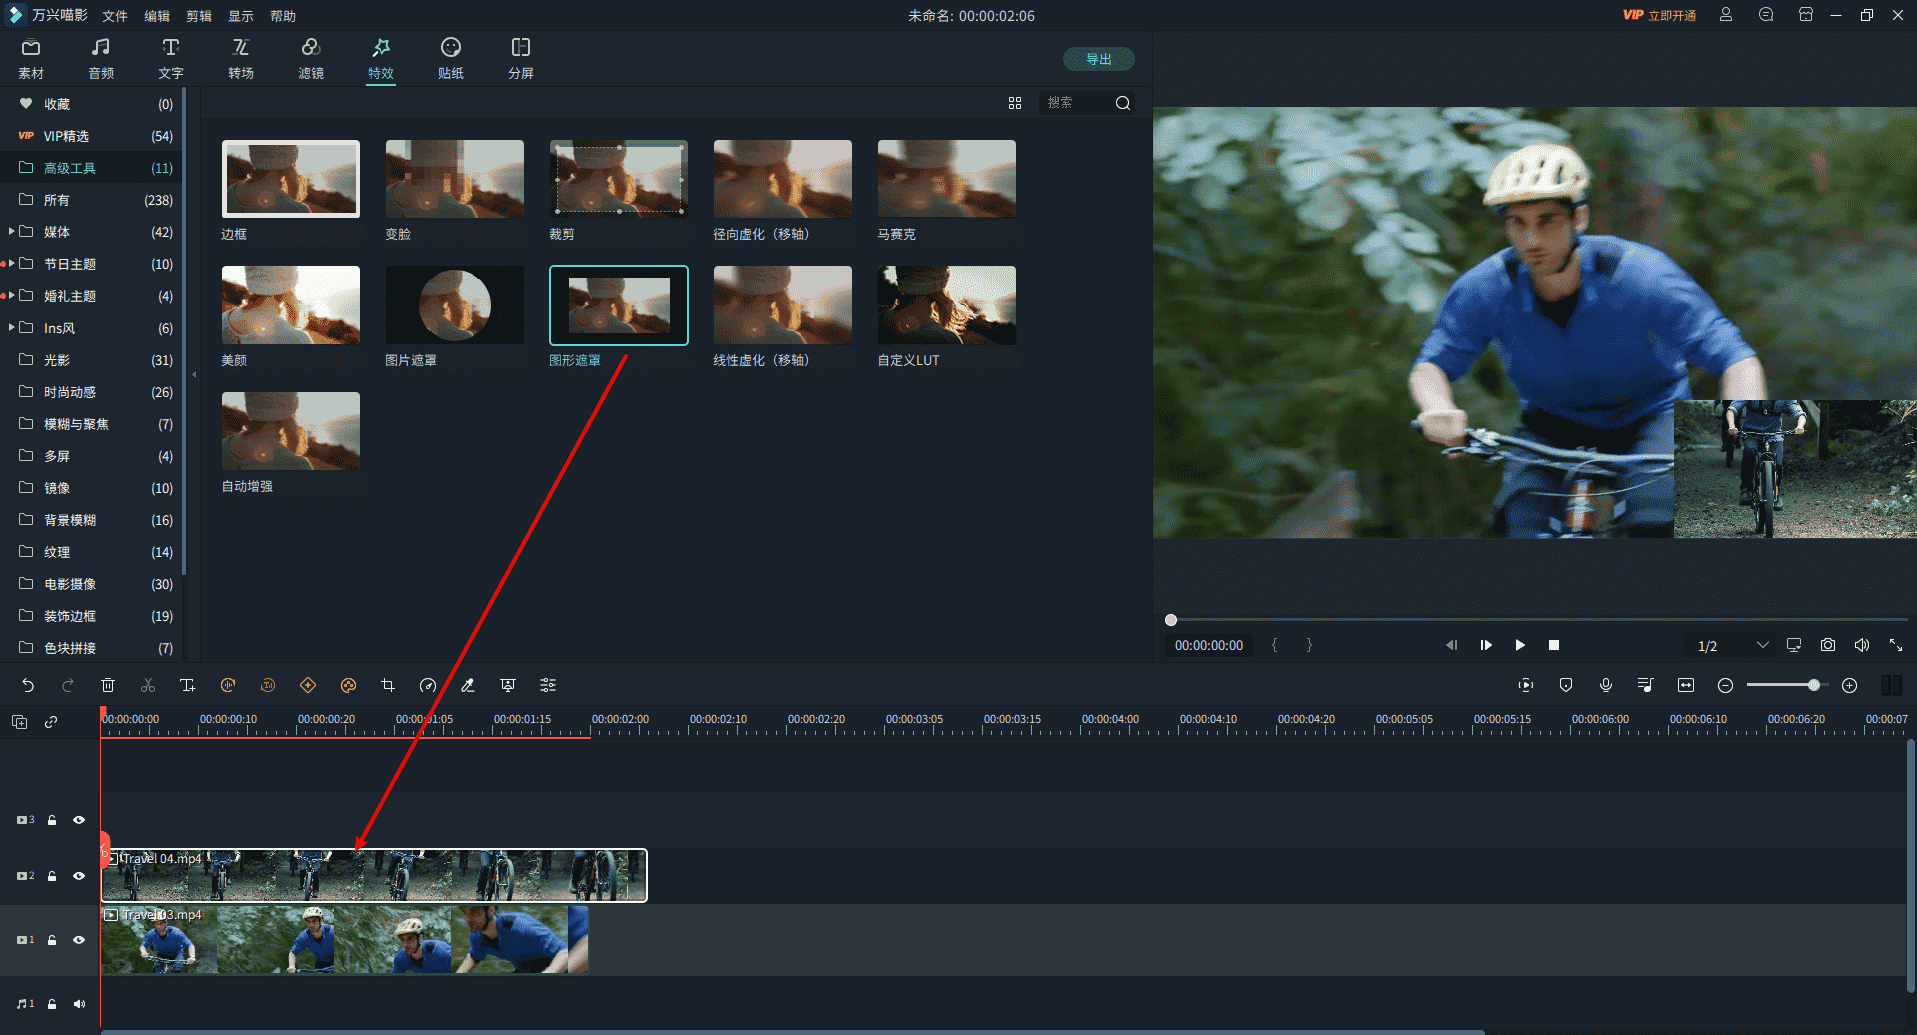Mute audio track 1 speaker icon
Viewport: 1917px width, 1035px height.
point(79,1004)
